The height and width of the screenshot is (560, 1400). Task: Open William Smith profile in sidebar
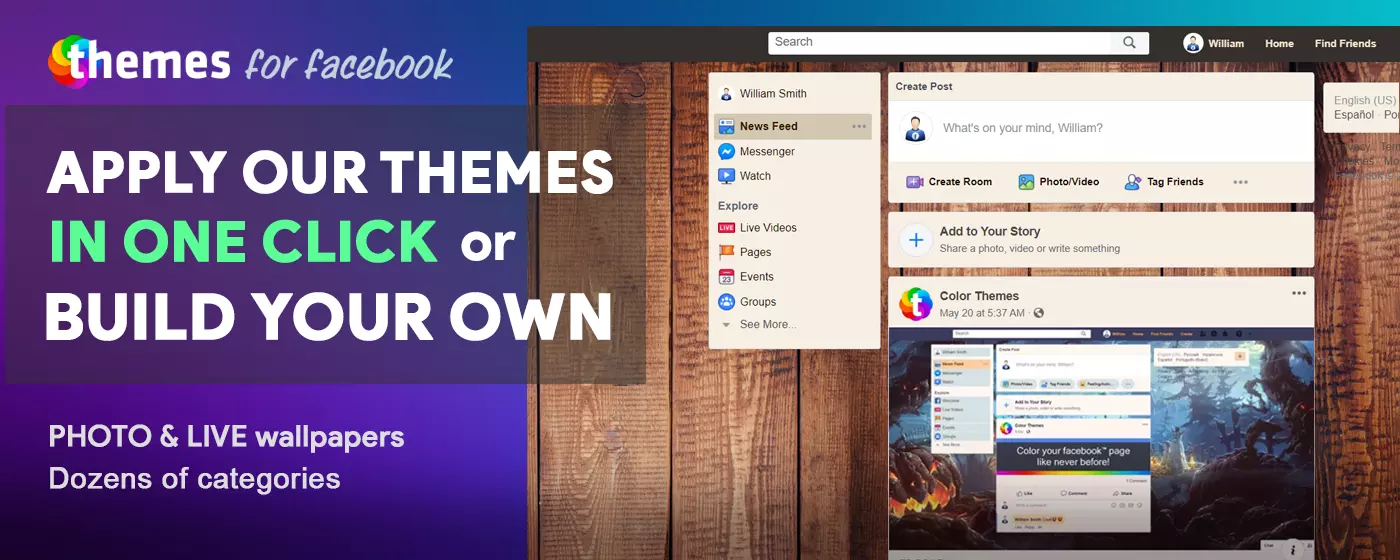tap(773, 94)
